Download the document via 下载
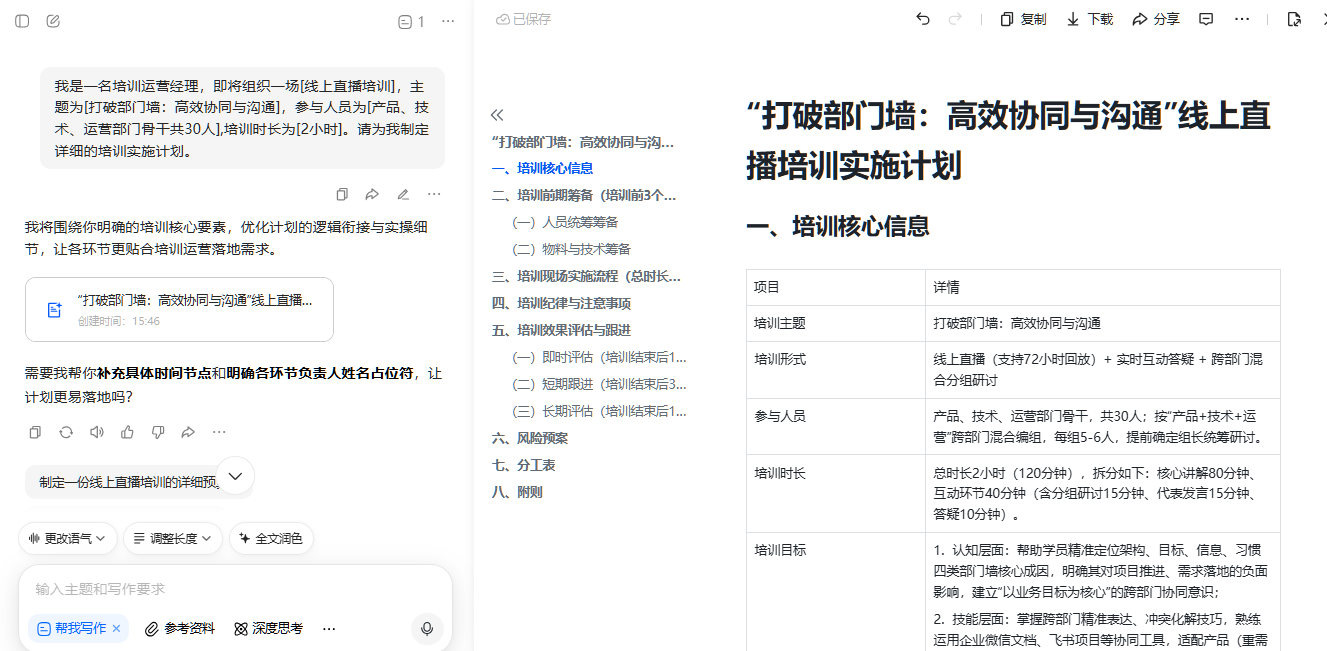The height and width of the screenshot is (651, 1327). [x=1089, y=19]
